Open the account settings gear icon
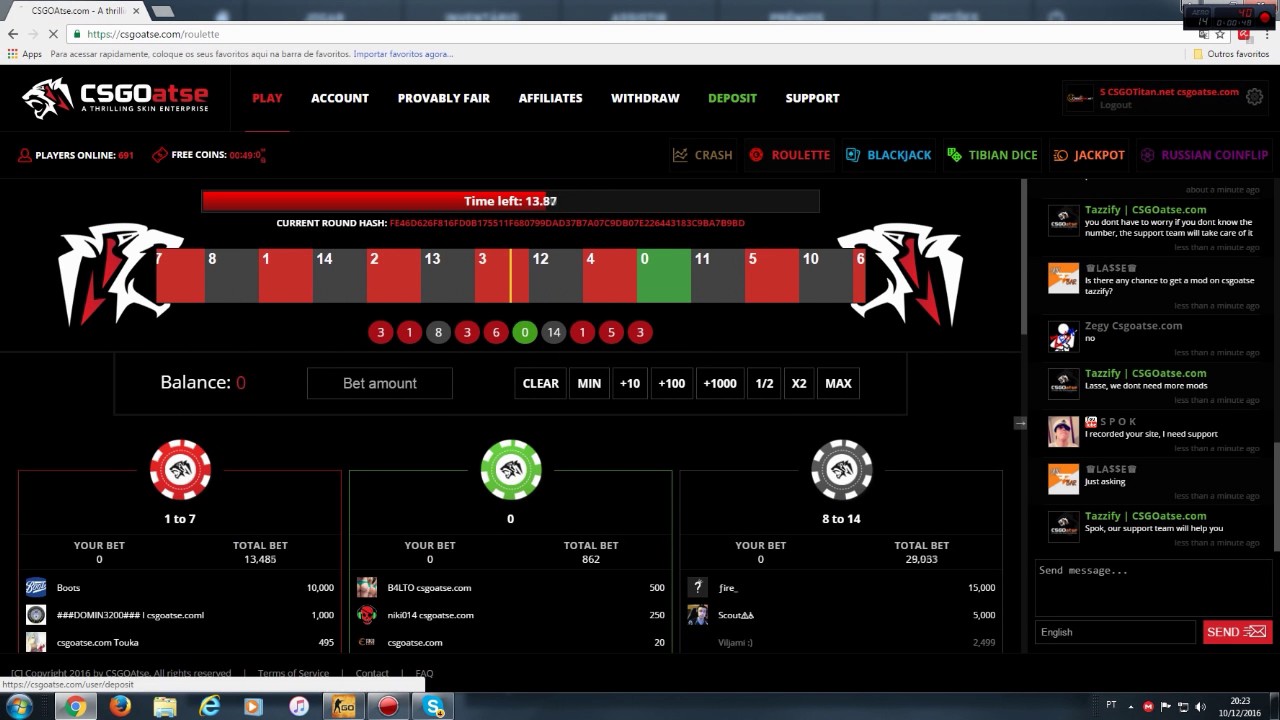Viewport: 1280px width, 720px height. [1254, 97]
